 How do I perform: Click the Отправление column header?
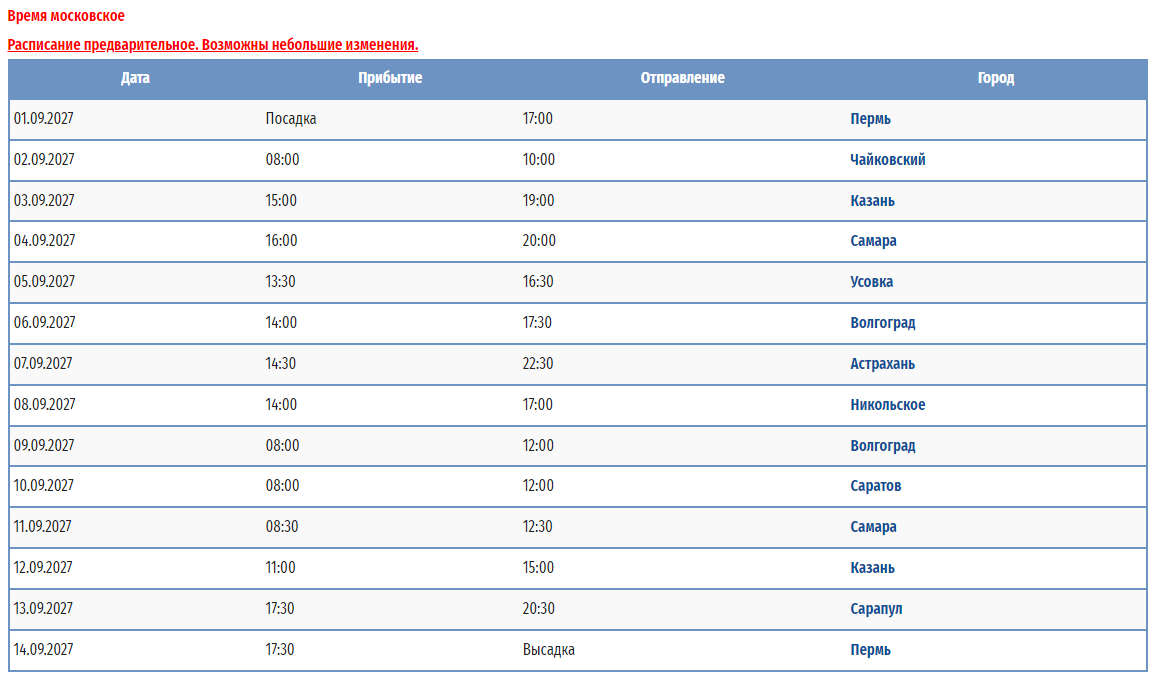point(683,78)
